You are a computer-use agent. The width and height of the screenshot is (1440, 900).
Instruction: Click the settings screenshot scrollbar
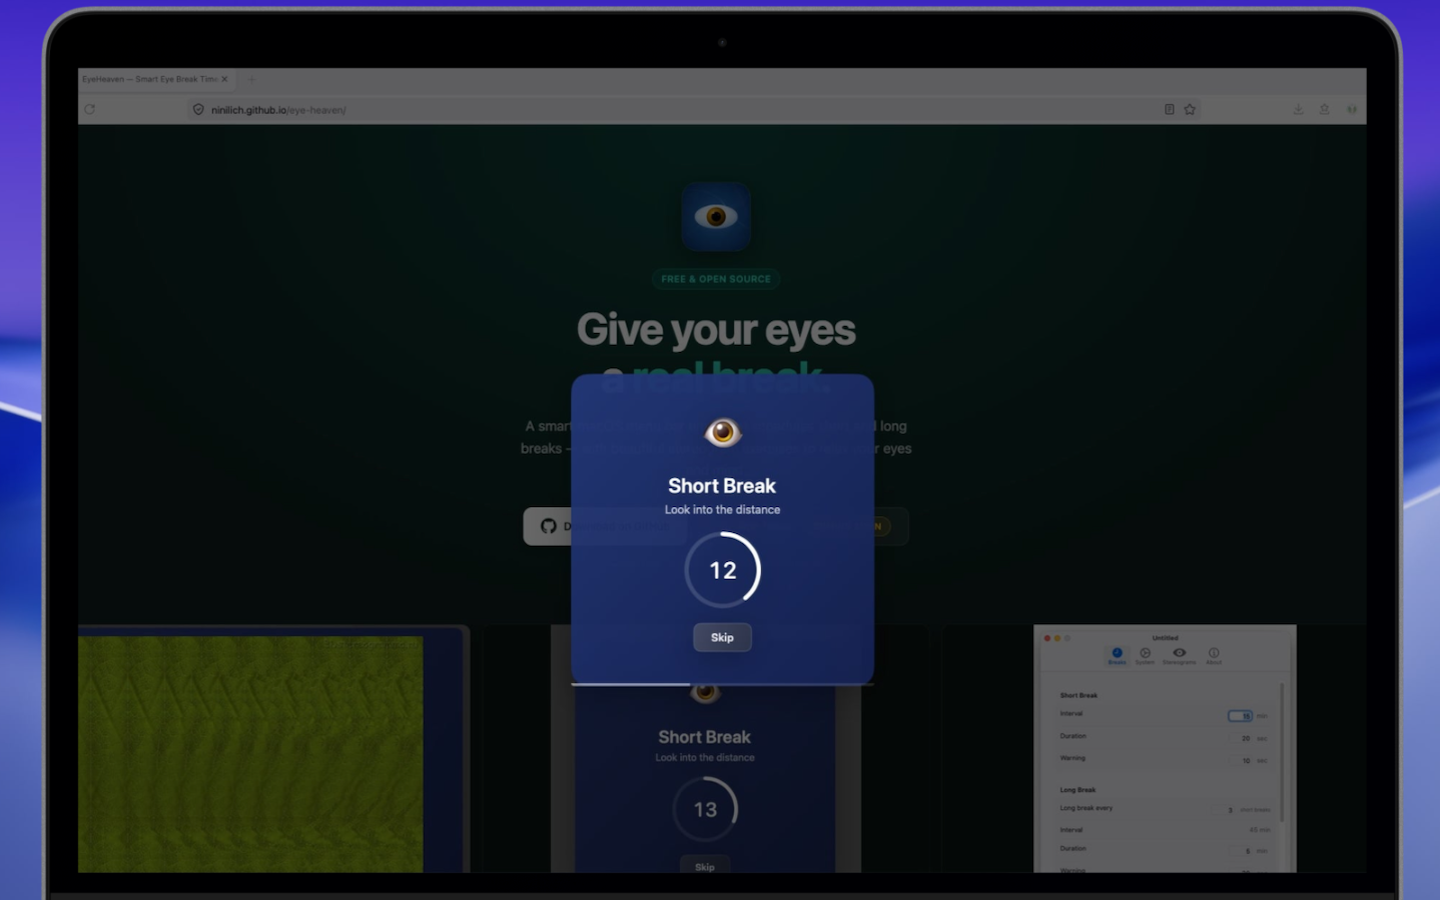(1281, 752)
